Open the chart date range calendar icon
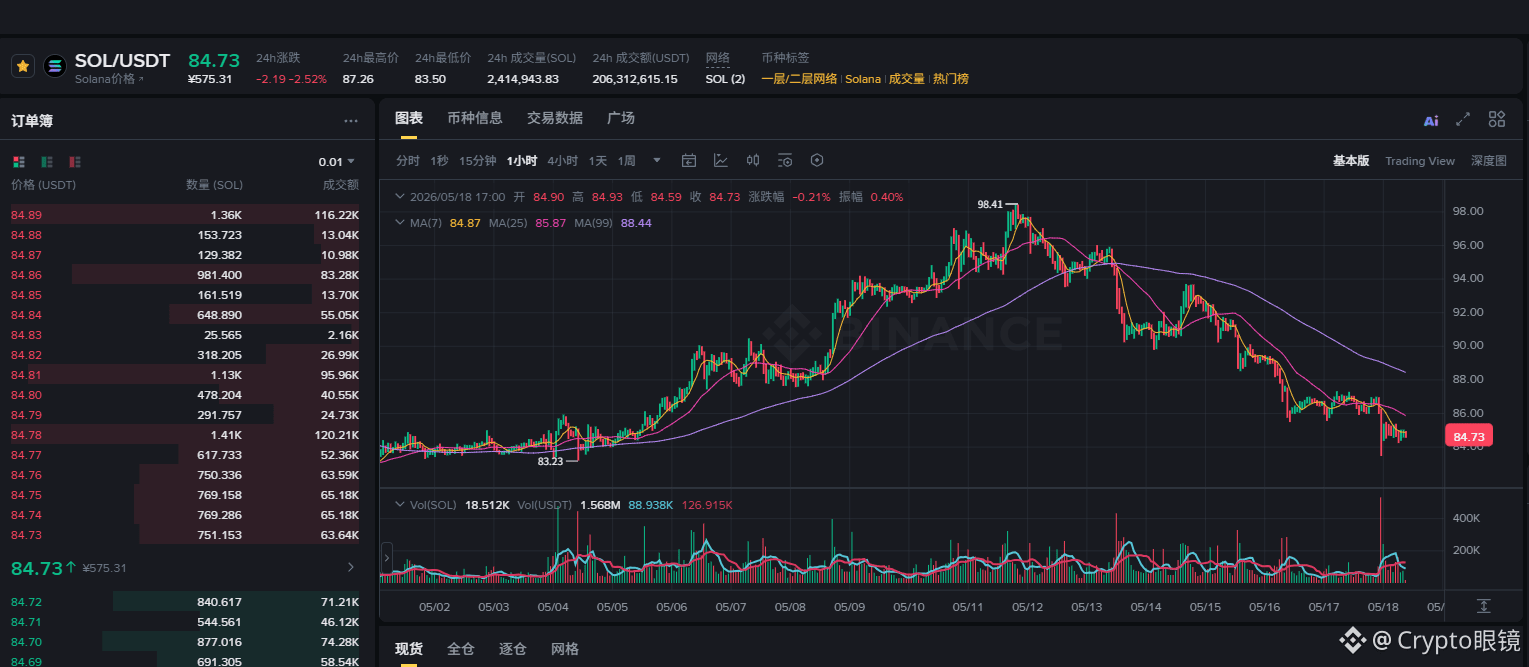This screenshot has height=667, width=1529. pyautogui.click(x=689, y=160)
